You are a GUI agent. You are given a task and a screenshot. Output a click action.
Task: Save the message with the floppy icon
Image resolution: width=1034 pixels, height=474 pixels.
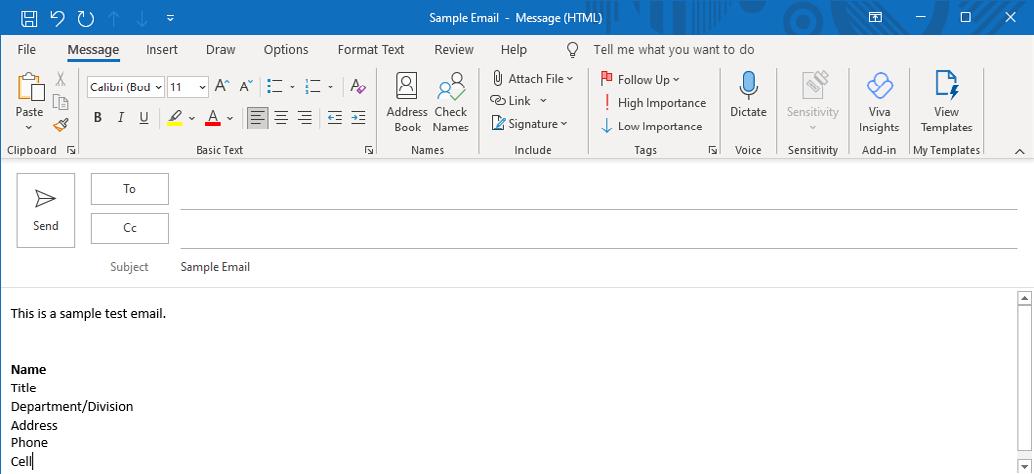[29, 18]
